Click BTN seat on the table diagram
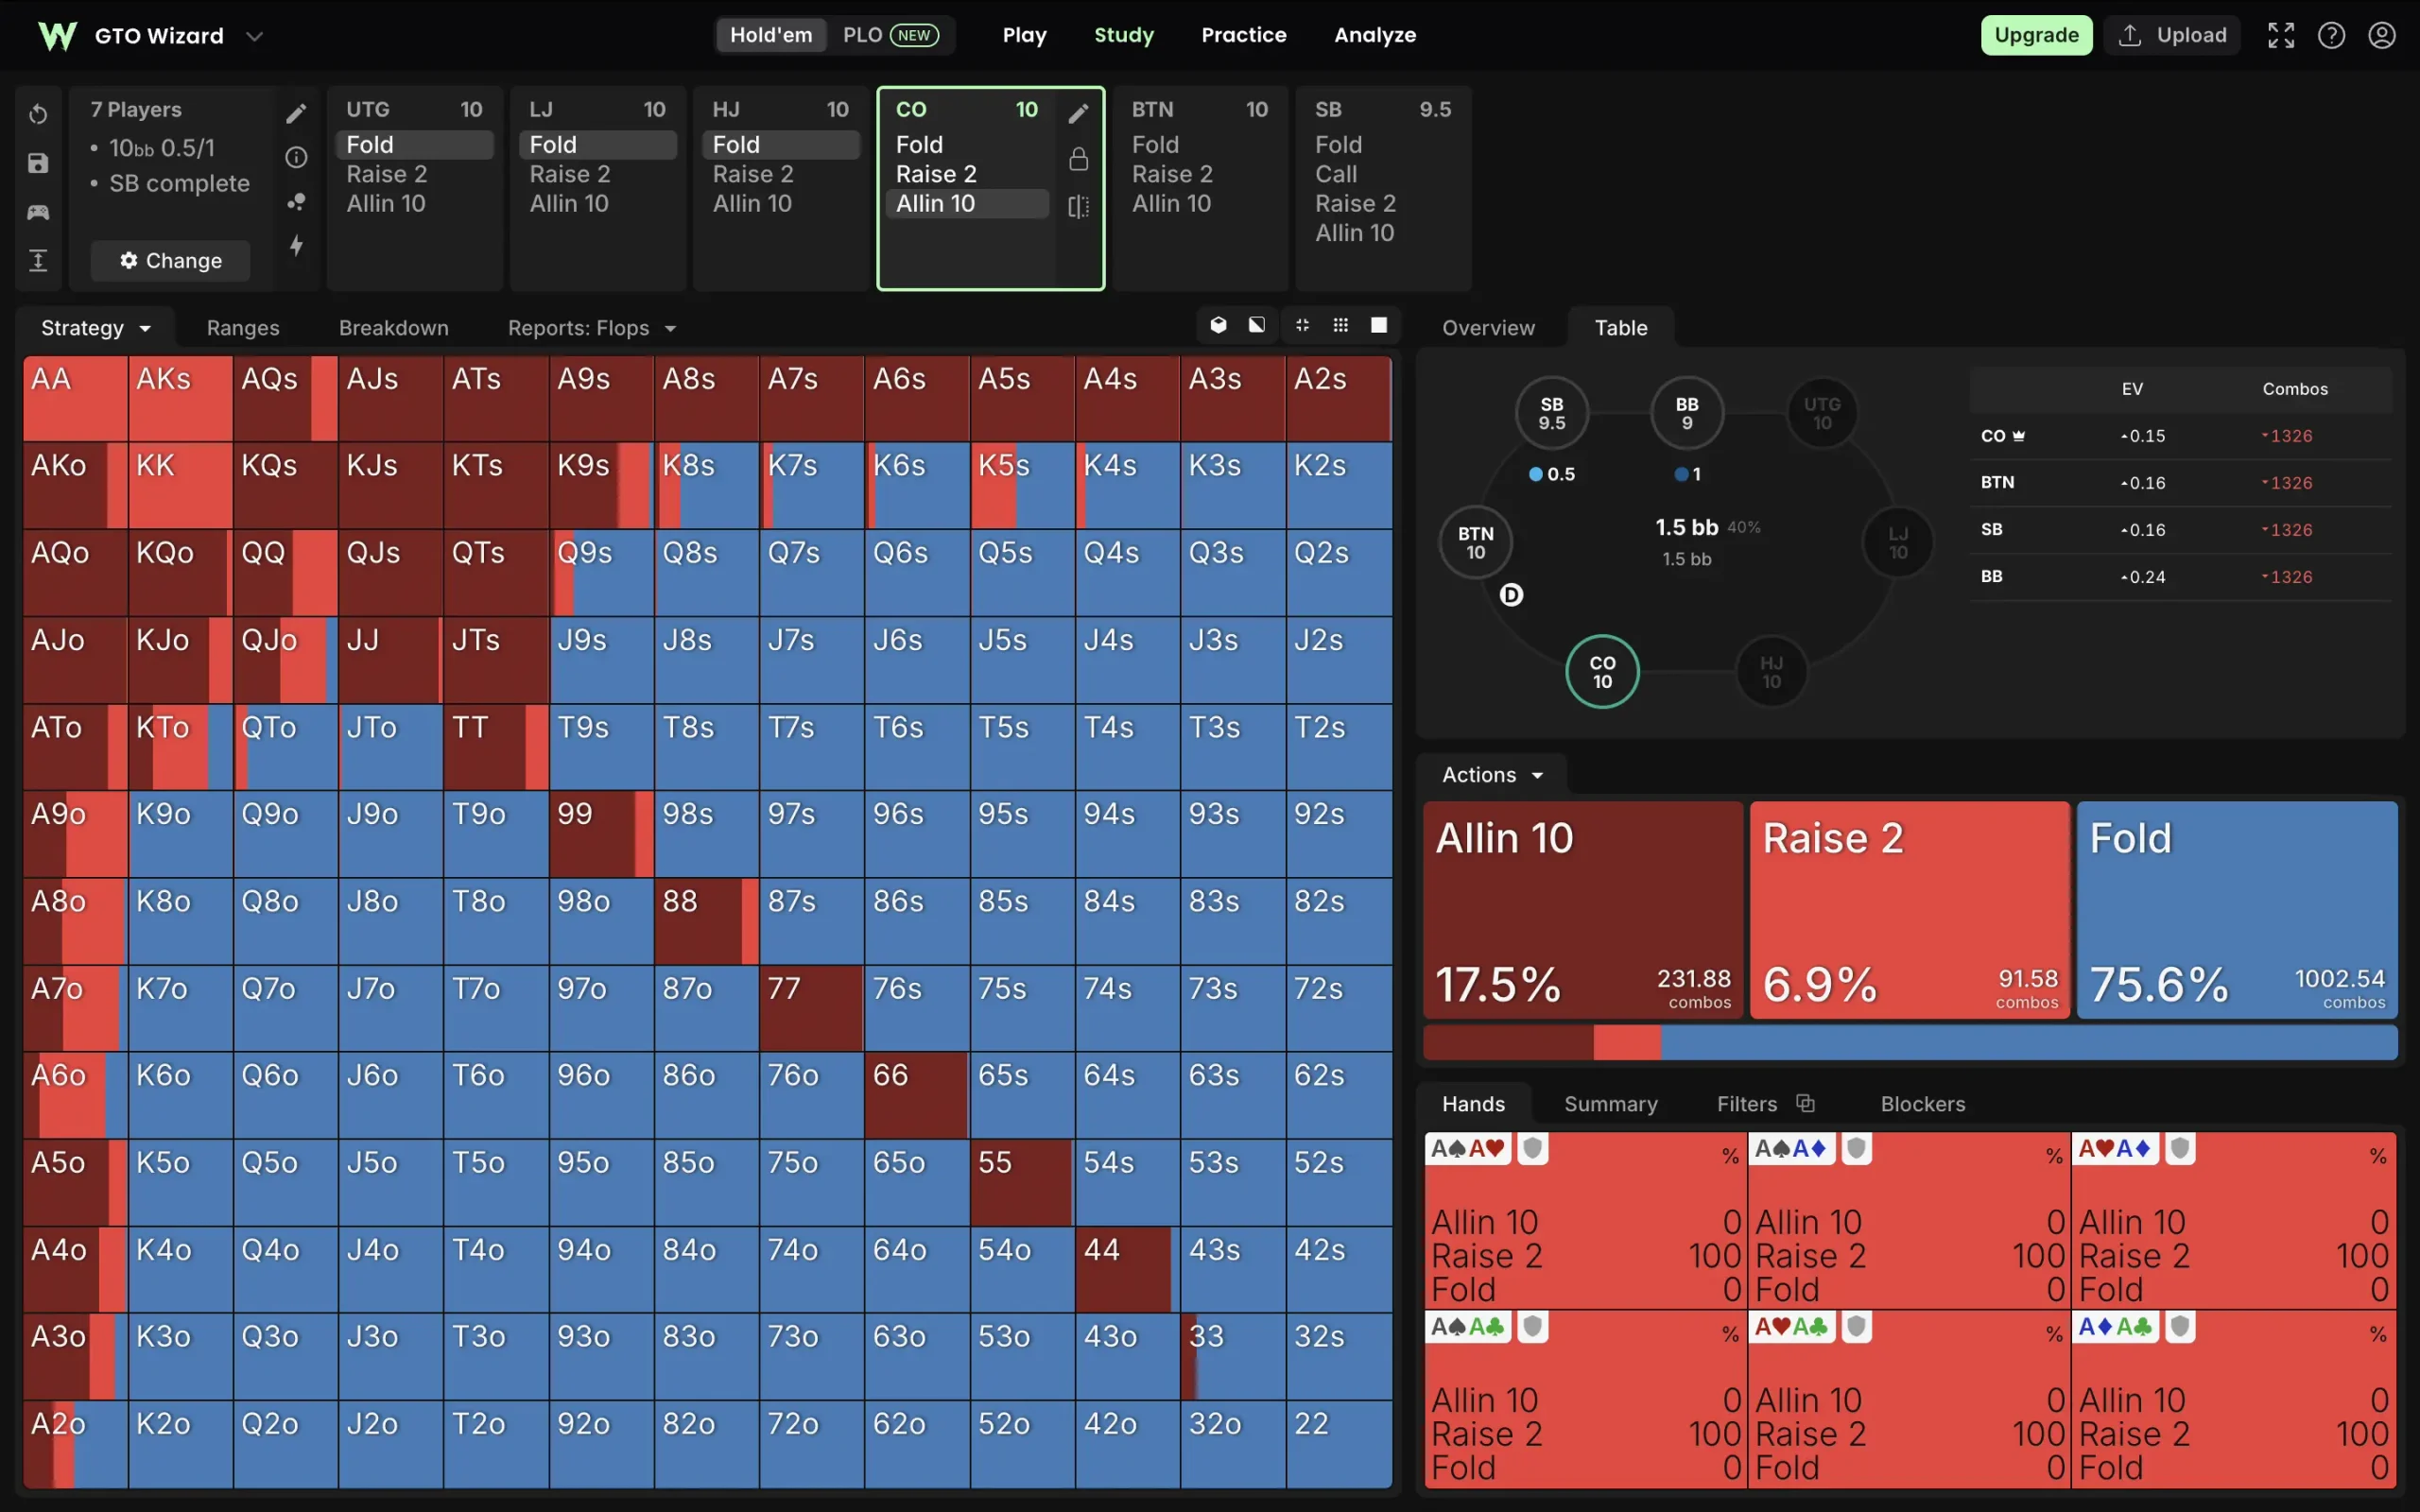The image size is (2420, 1512). coord(1475,542)
